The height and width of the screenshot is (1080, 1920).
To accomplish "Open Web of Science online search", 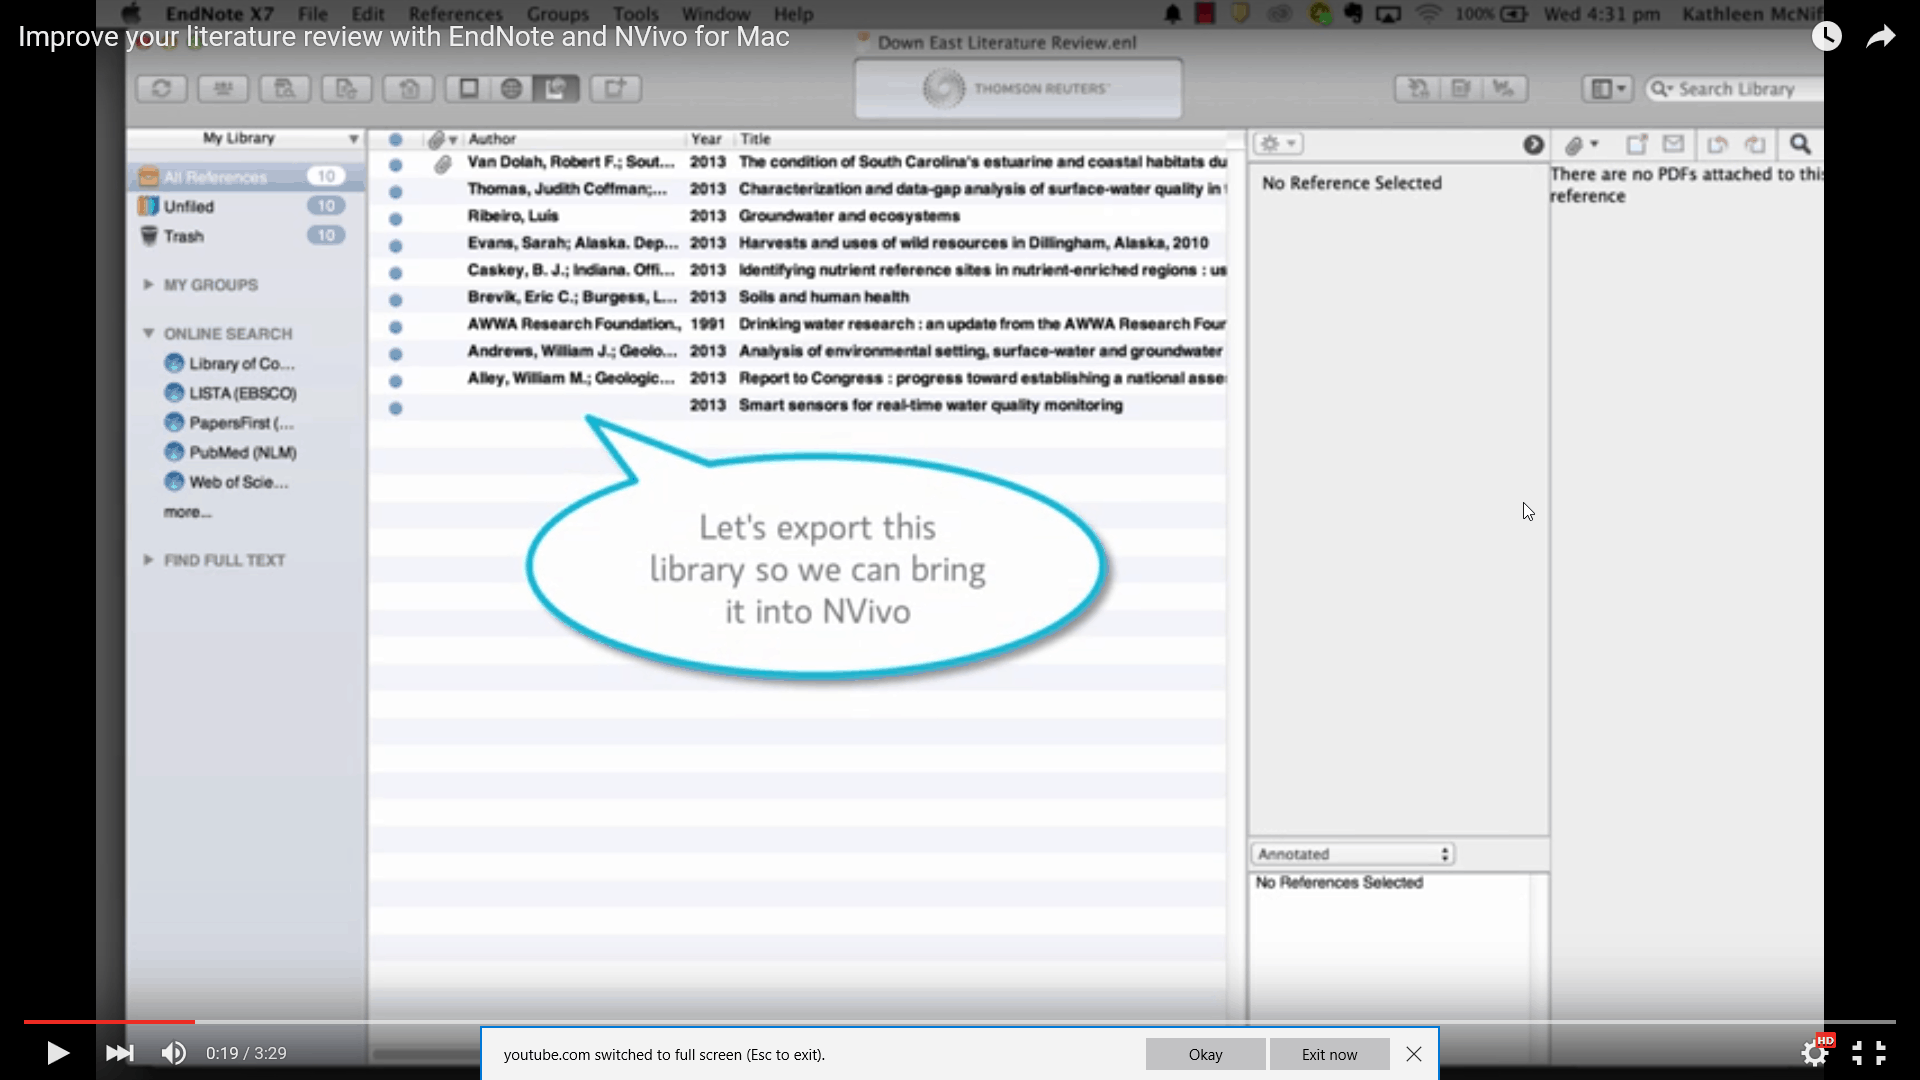I will [227, 482].
